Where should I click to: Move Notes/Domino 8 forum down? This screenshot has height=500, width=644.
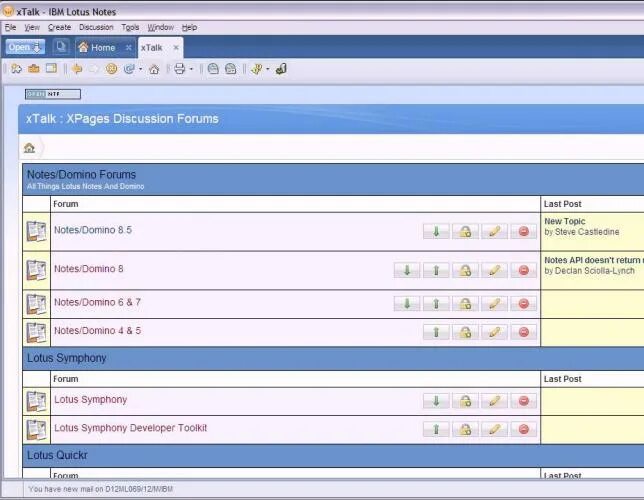pyautogui.click(x=407, y=270)
